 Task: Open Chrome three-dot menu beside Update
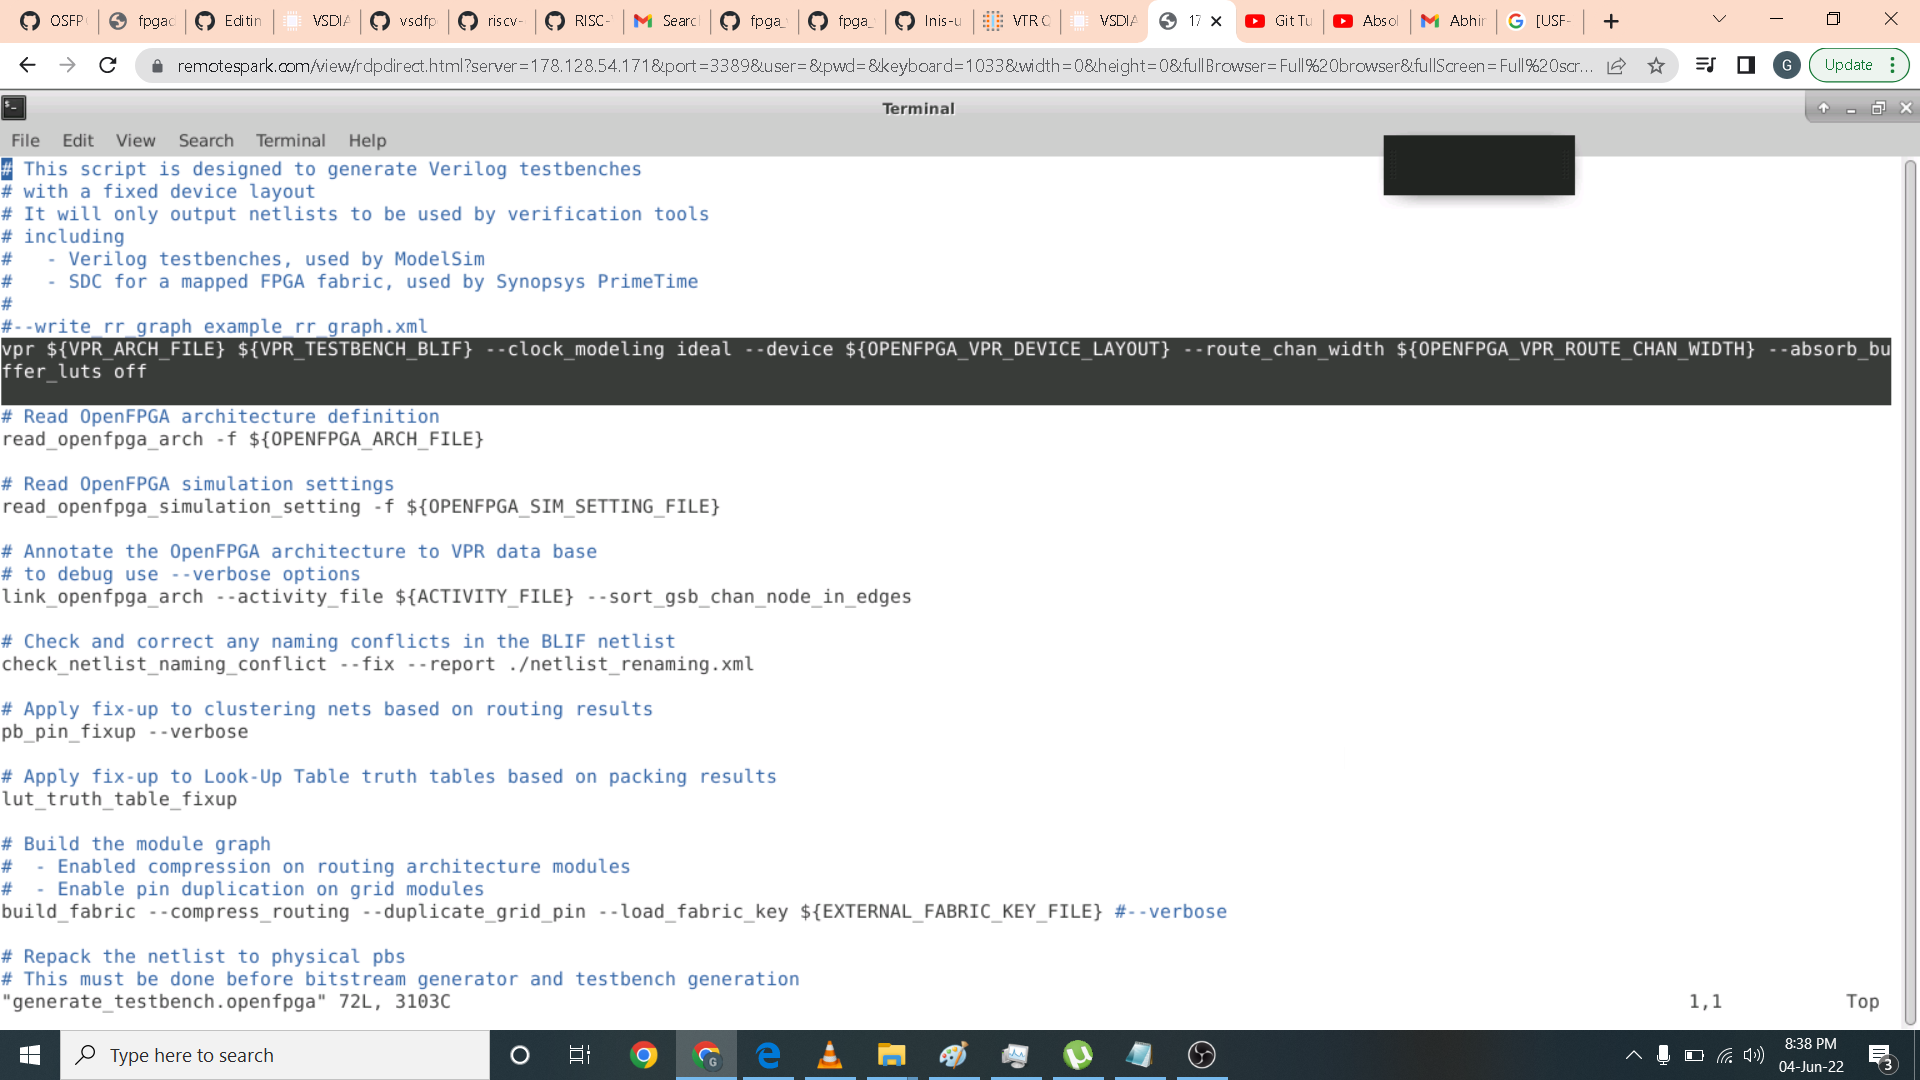(x=1893, y=65)
